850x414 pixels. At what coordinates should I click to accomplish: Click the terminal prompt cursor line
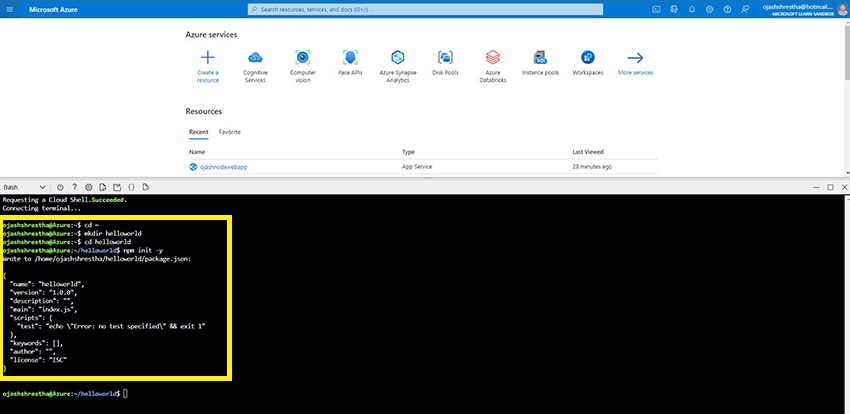65,394
